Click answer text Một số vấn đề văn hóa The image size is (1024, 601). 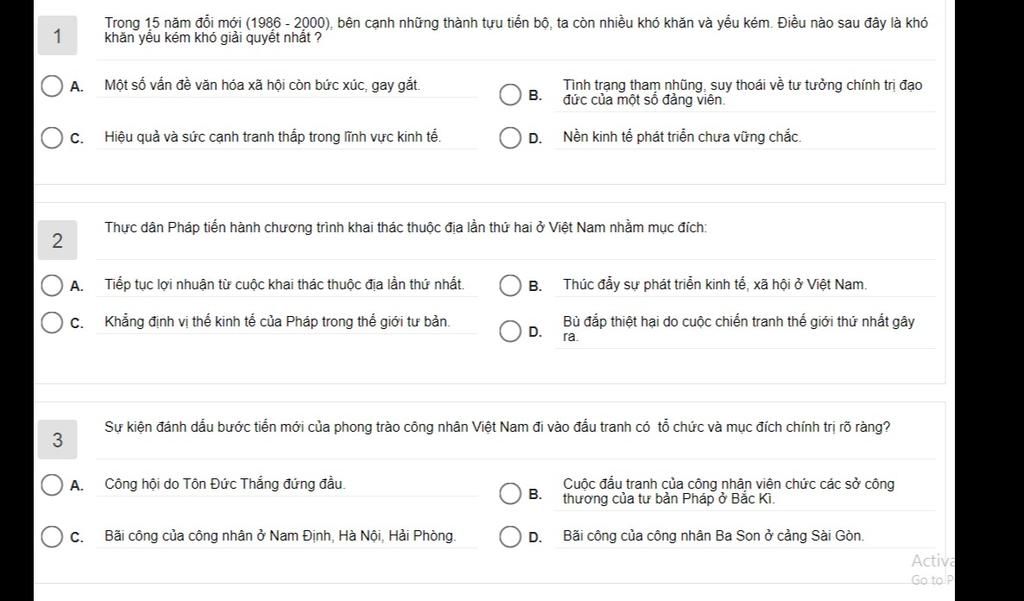tap(262, 85)
